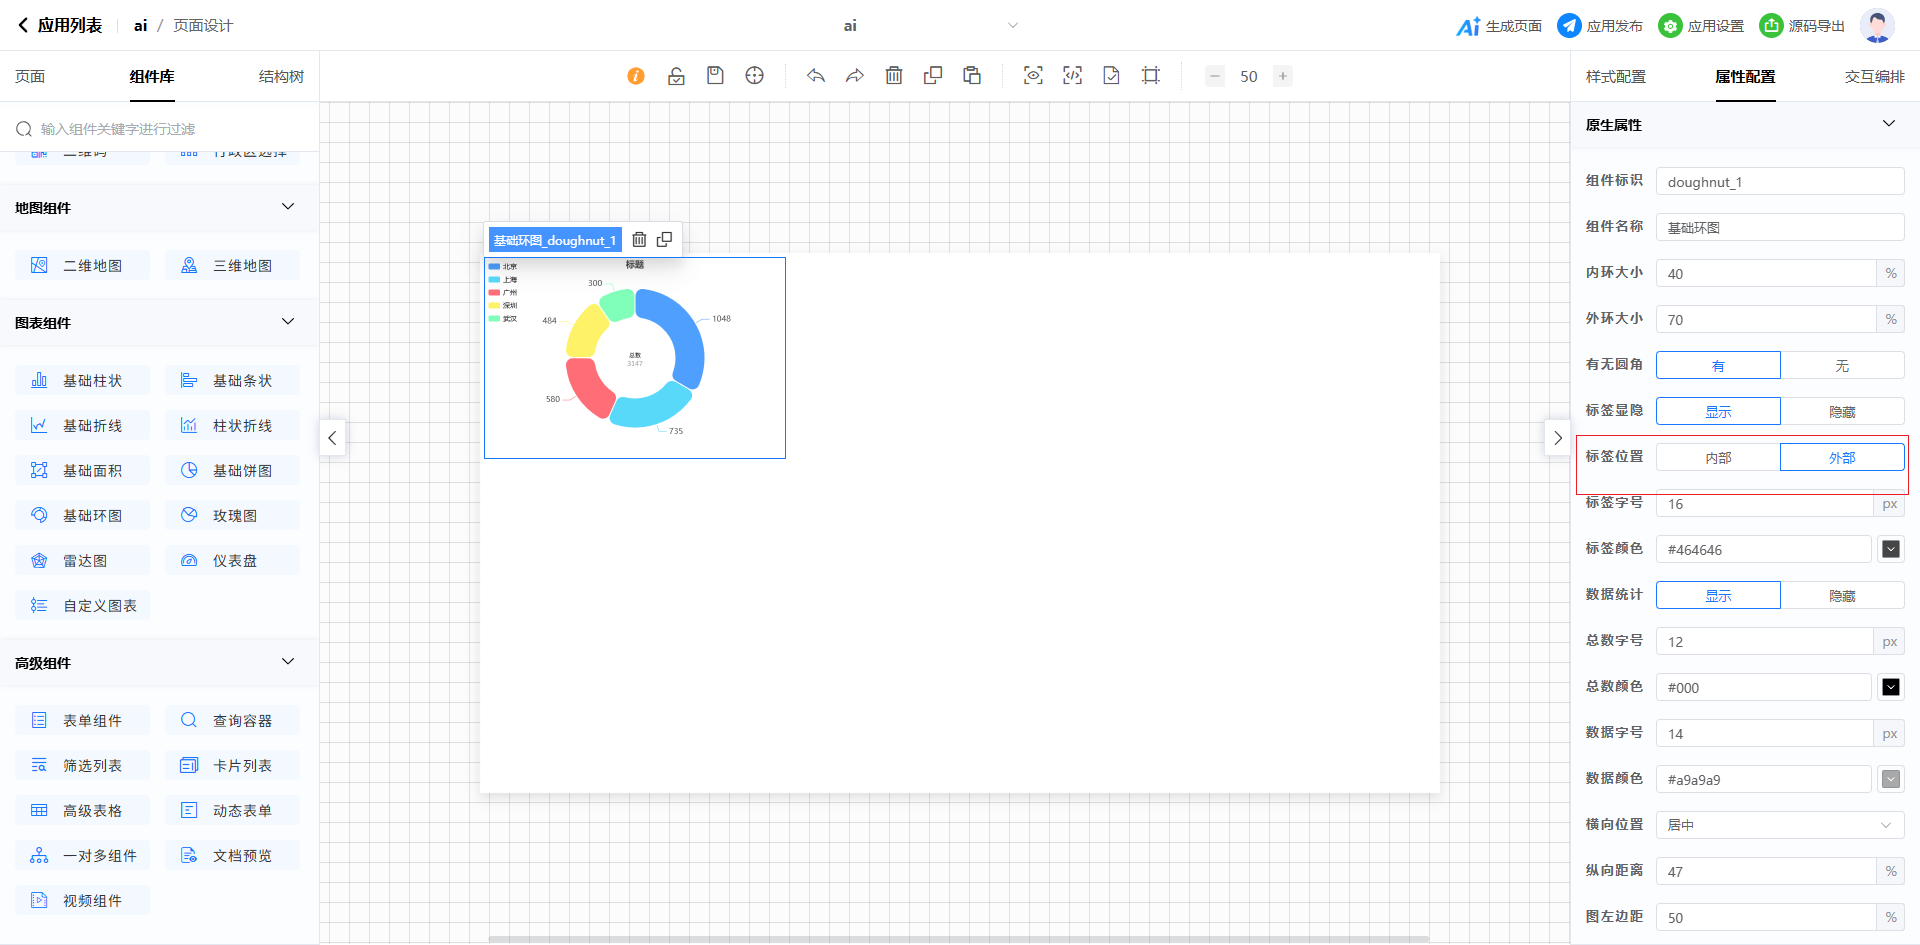Open the 标签颜色 color swatch

(1890, 550)
